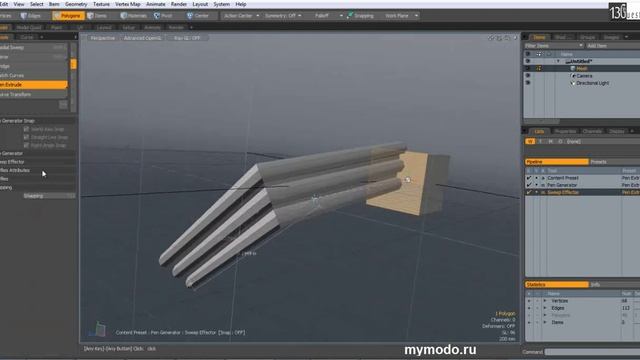Open the Advanced OpenGL shading dropdown
Image resolution: width=640 pixels, height=360 pixels.
(x=142, y=38)
